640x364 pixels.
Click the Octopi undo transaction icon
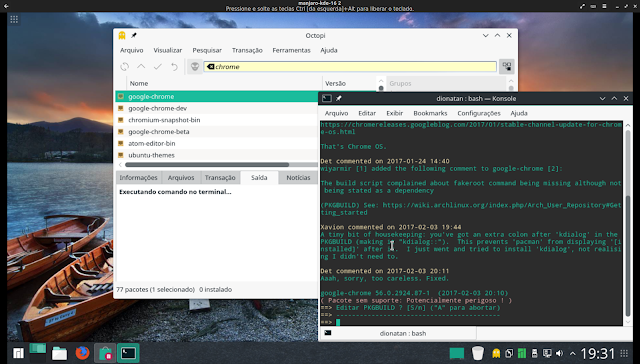click(x=174, y=67)
